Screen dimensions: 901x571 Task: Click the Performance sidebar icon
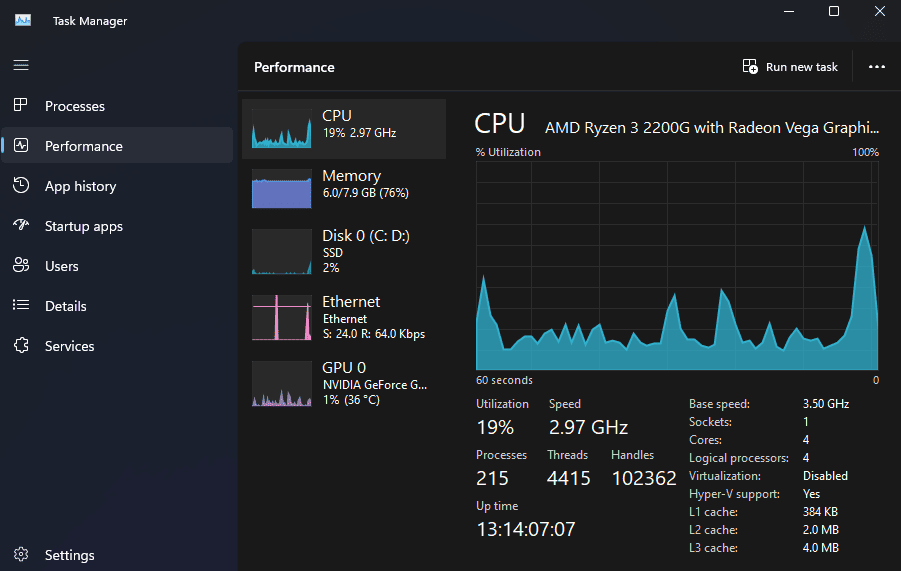tap(21, 145)
